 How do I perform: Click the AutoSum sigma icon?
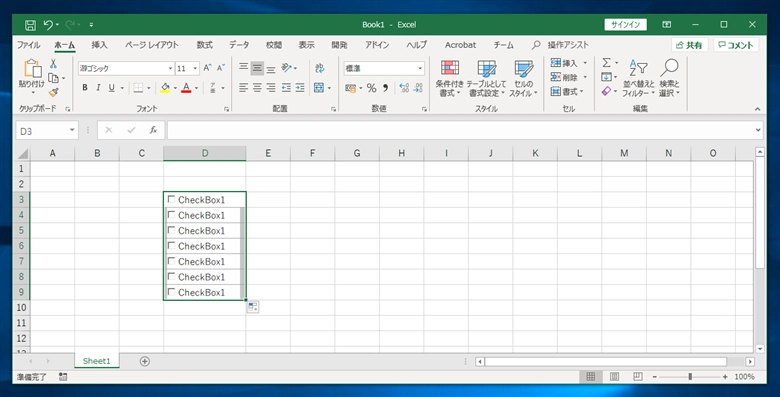606,63
